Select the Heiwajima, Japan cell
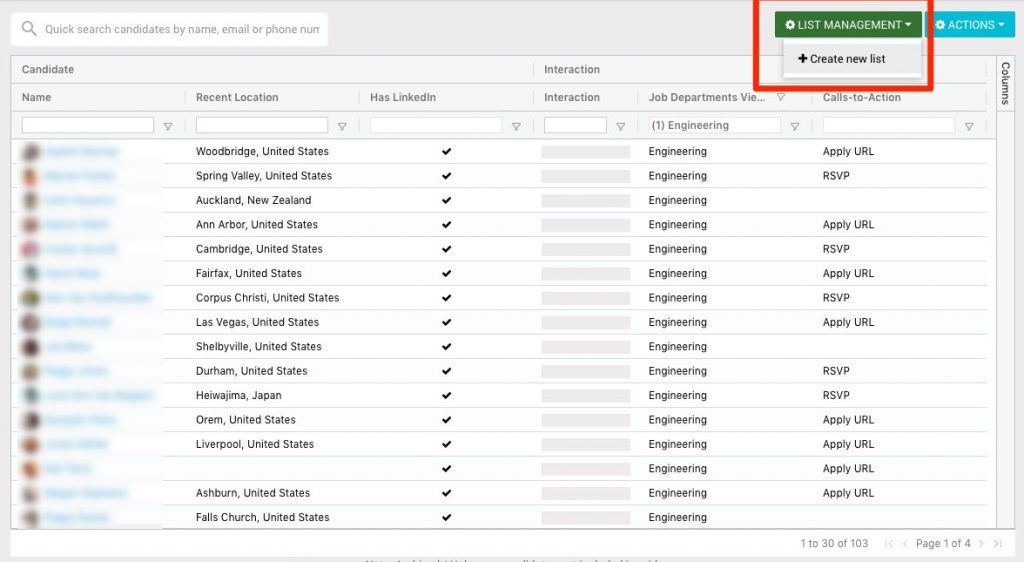 238,396
